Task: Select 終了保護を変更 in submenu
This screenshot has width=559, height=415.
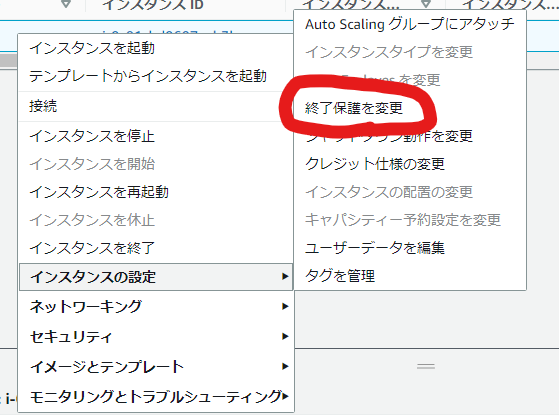Action: pyautogui.click(x=354, y=108)
